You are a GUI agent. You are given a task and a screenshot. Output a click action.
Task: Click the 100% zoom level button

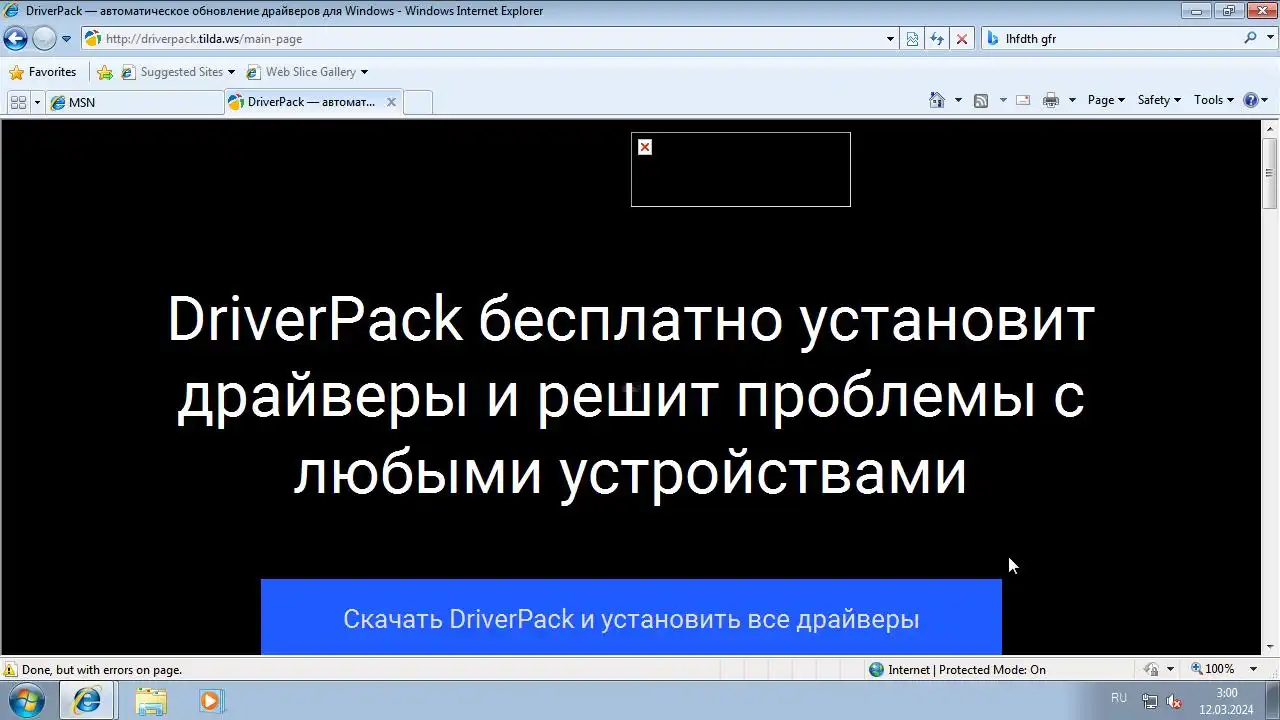(x=1212, y=669)
